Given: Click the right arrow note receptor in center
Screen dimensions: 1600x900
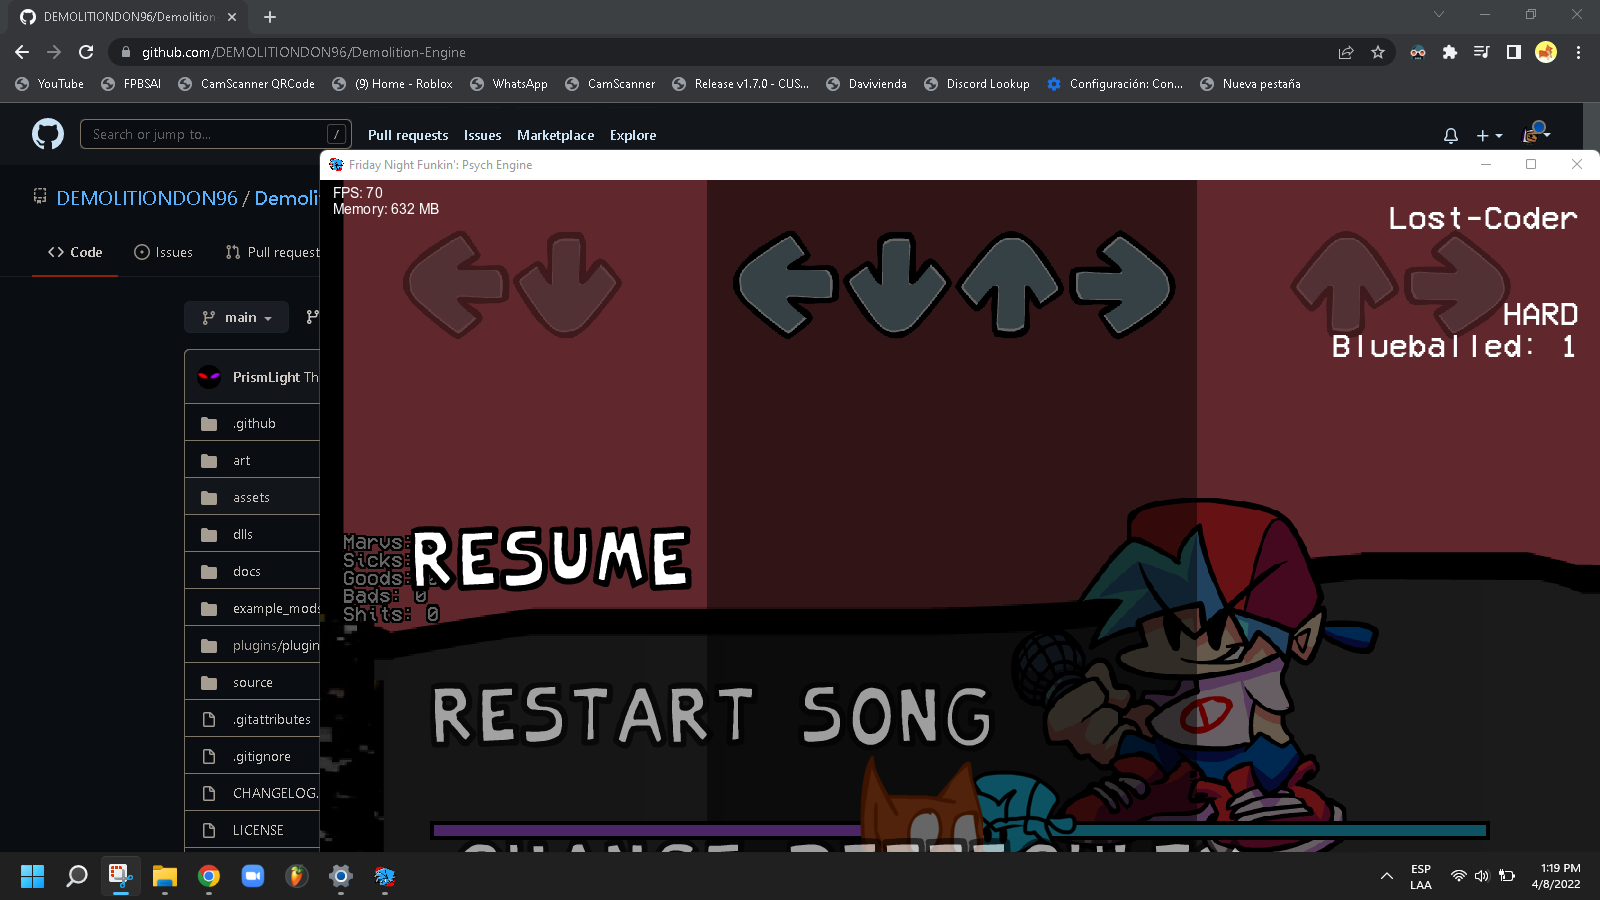Looking at the screenshot, I should click(1121, 285).
